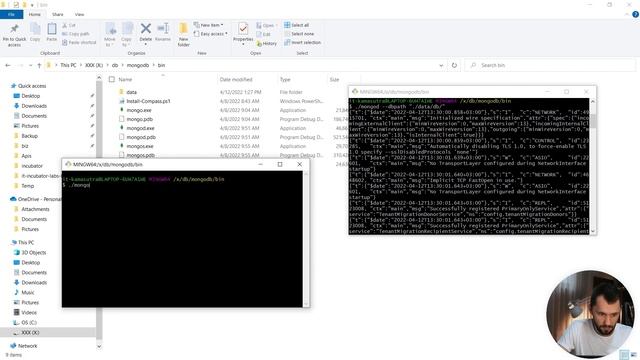Image resolution: width=640 pixels, height=360 pixels.
Task: Click Copy path in ribbon
Action: point(76,34)
